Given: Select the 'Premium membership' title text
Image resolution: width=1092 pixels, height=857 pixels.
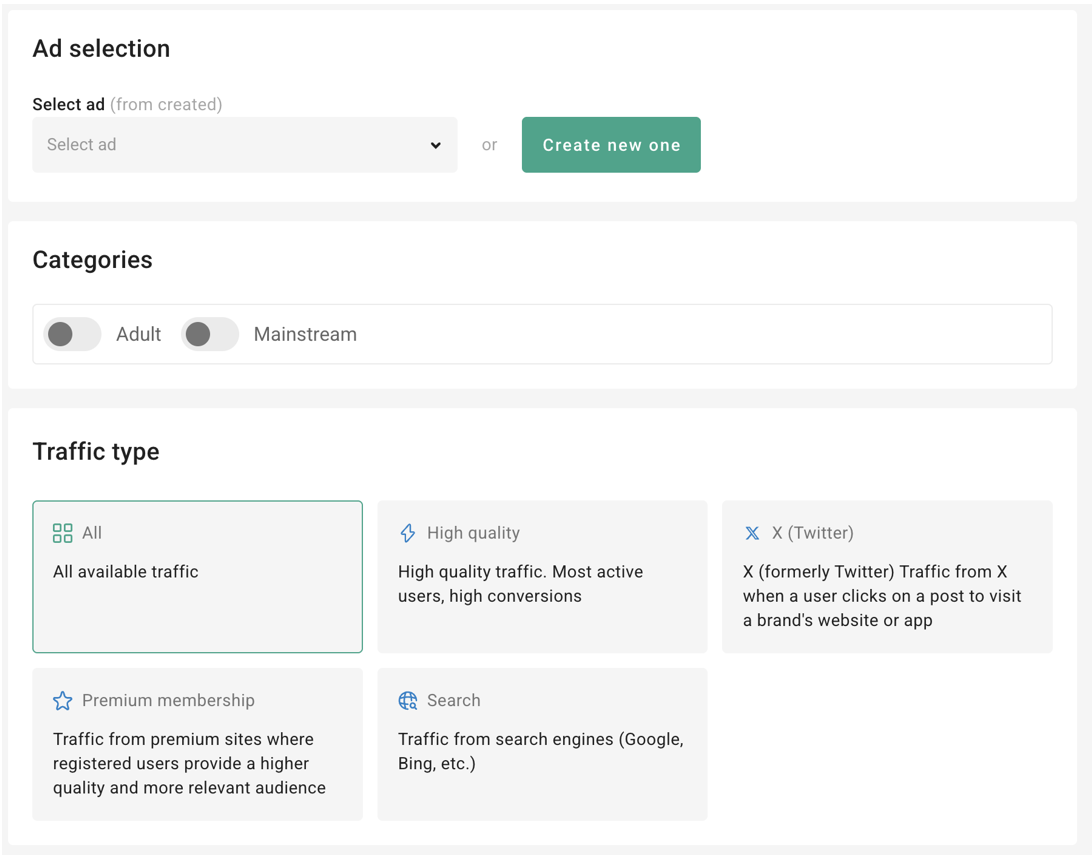Looking at the screenshot, I should click(x=168, y=701).
